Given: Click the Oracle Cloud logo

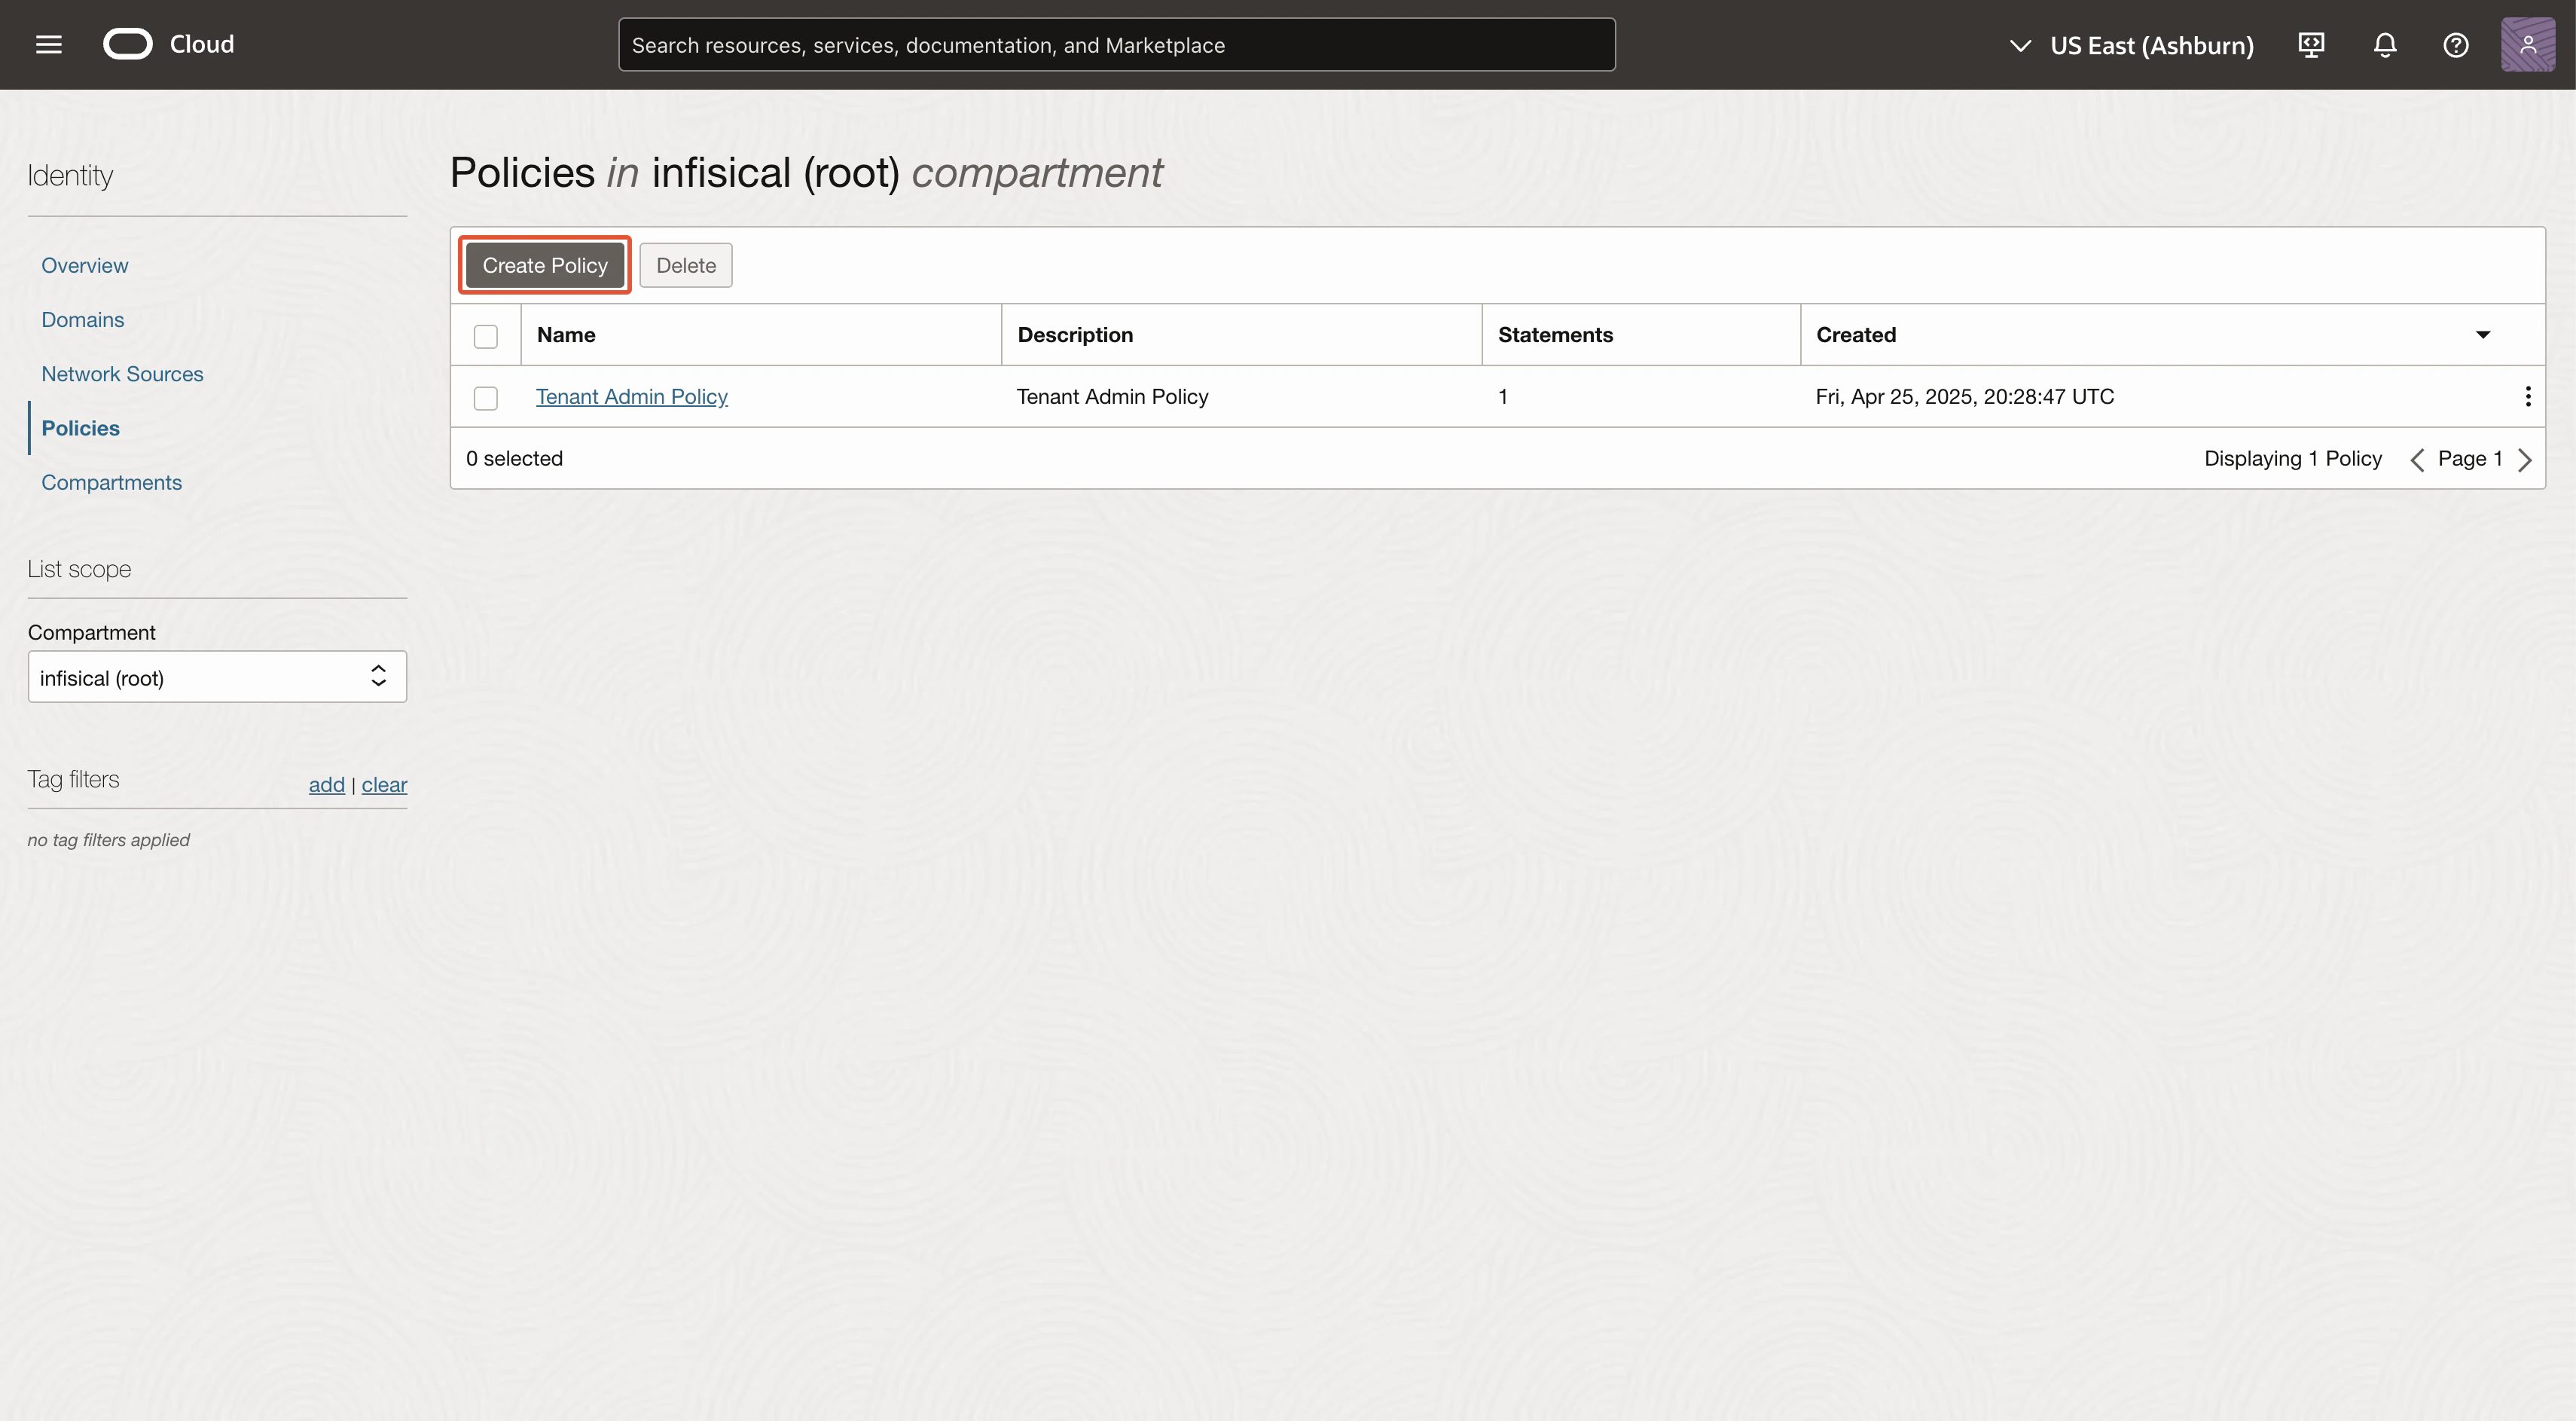Looking at the screenshot, I should (x=168, y=44).
